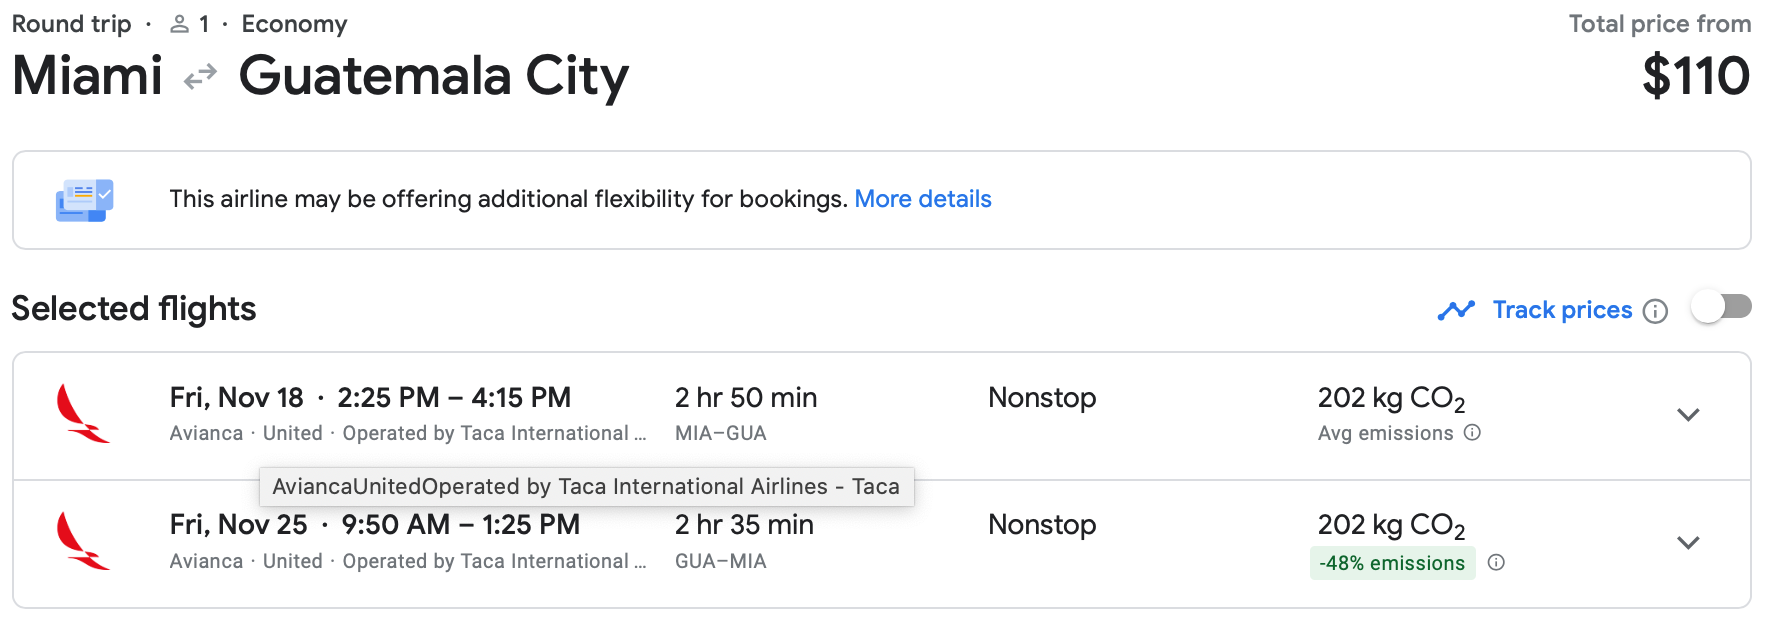Click the $110 total price
1776x620 pixels.
1695,76
